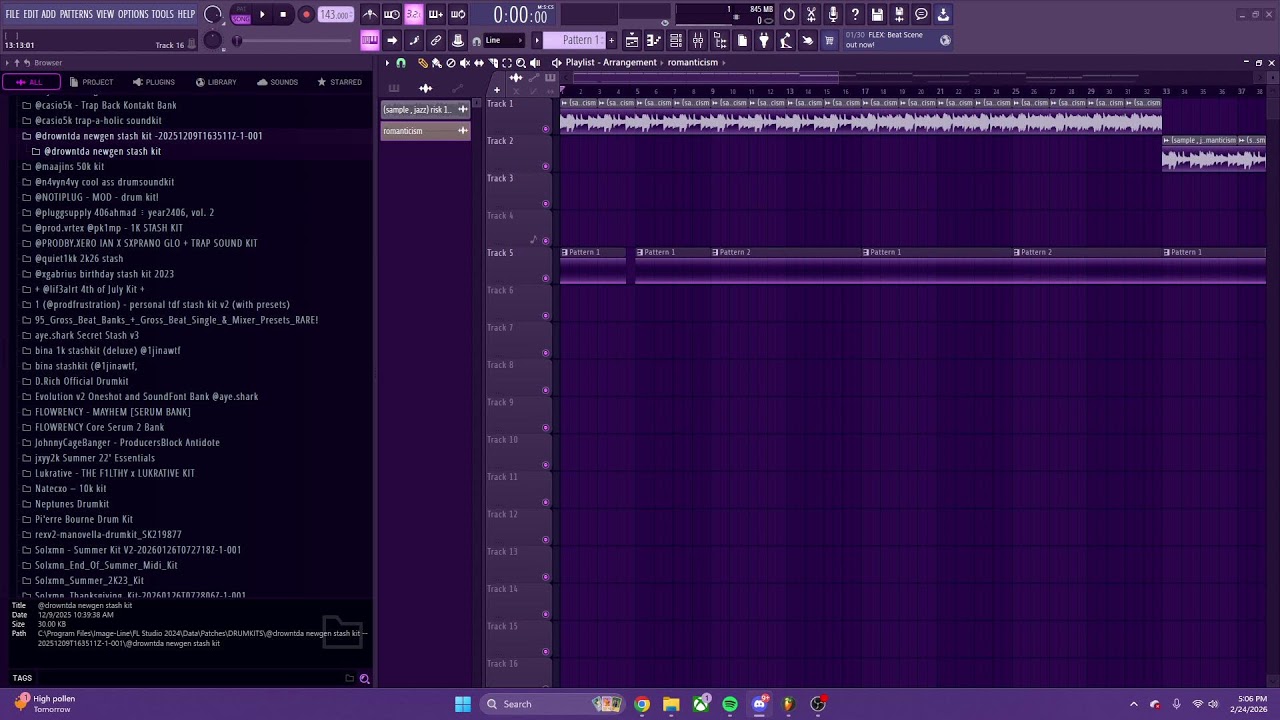Image resolution: width=1280 pixels, height=720 pixels.
Task: Toggle the playlist magnet snap
Action: 401,63
